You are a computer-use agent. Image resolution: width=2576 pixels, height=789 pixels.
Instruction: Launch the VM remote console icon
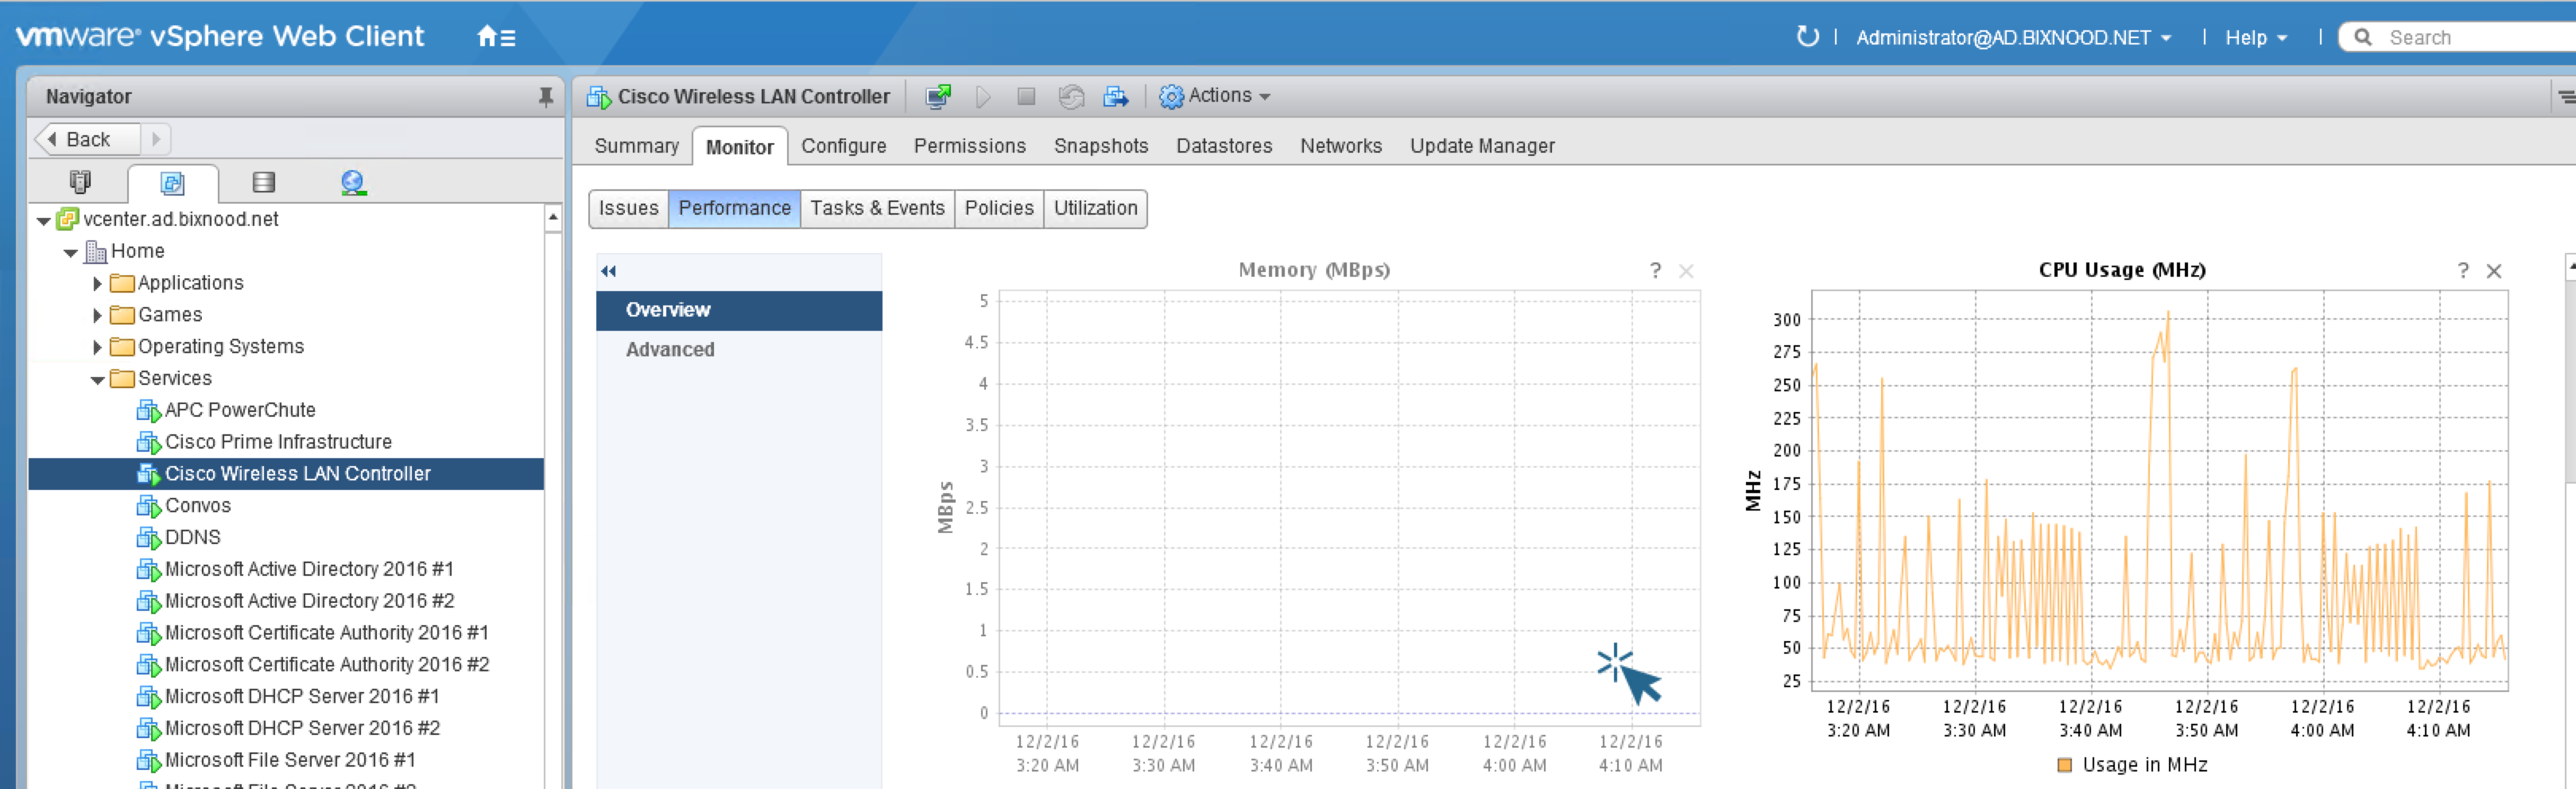tap(937, 96)
